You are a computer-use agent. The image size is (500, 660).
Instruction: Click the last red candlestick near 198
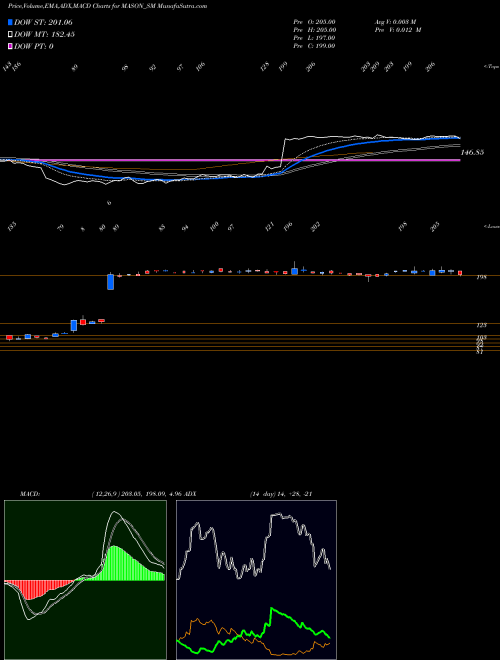[460, 273]
